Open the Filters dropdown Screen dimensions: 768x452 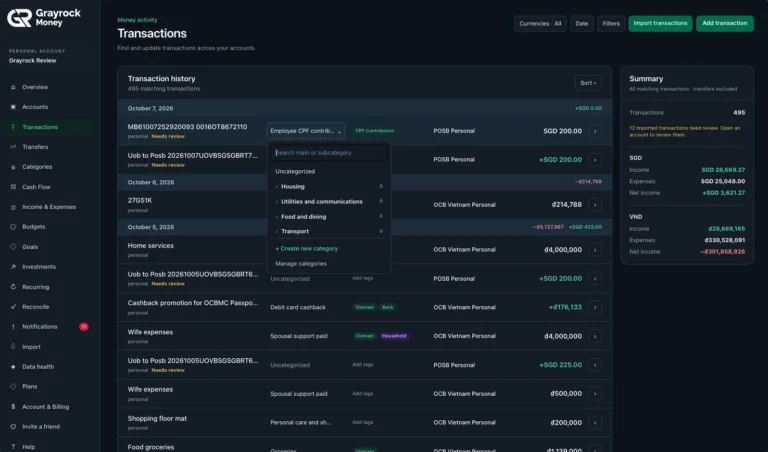(611, 24)
